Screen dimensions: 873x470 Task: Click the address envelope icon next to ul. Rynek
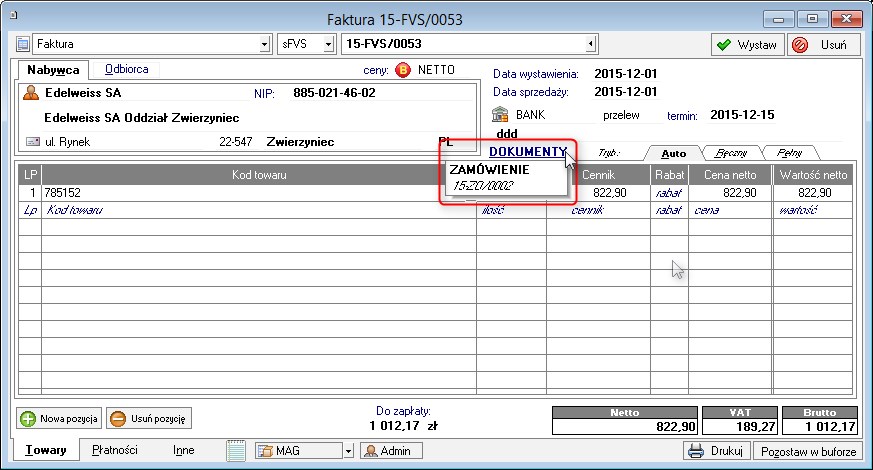pyautogui.click(x=31, y=142)
